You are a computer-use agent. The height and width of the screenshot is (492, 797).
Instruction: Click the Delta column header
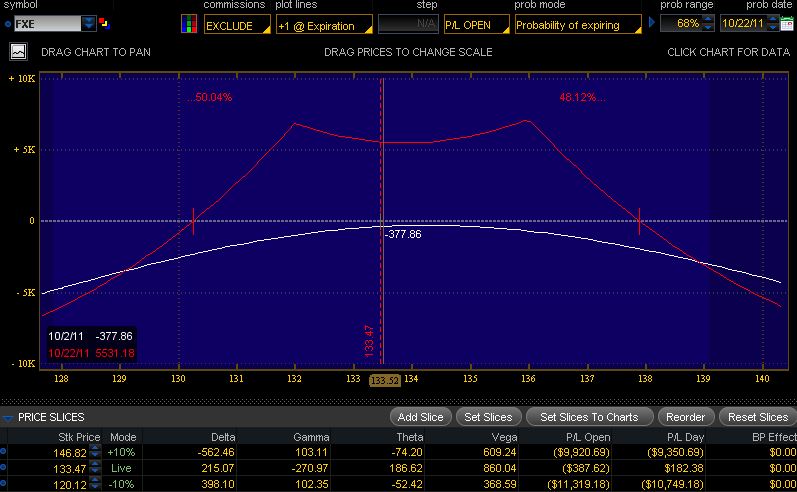pos(223,437)
